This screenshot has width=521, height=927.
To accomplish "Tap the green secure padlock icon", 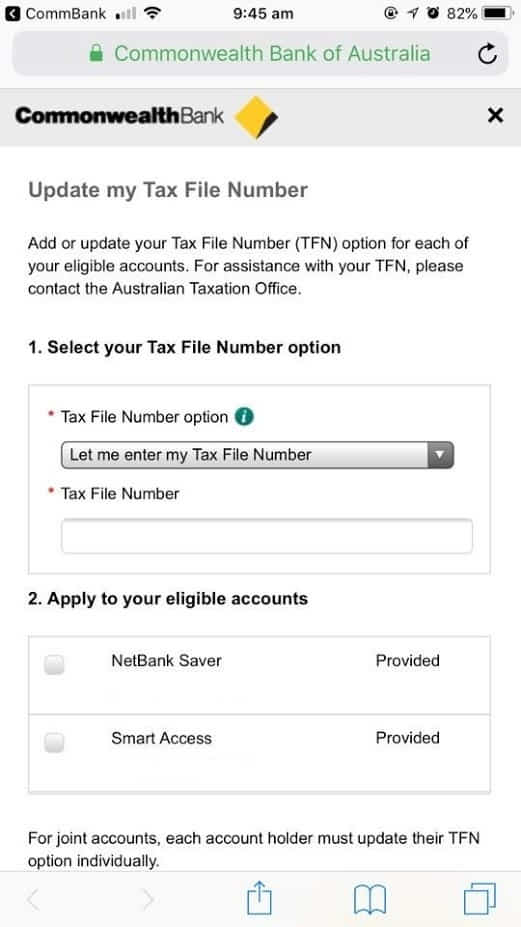I will (96, 53).
